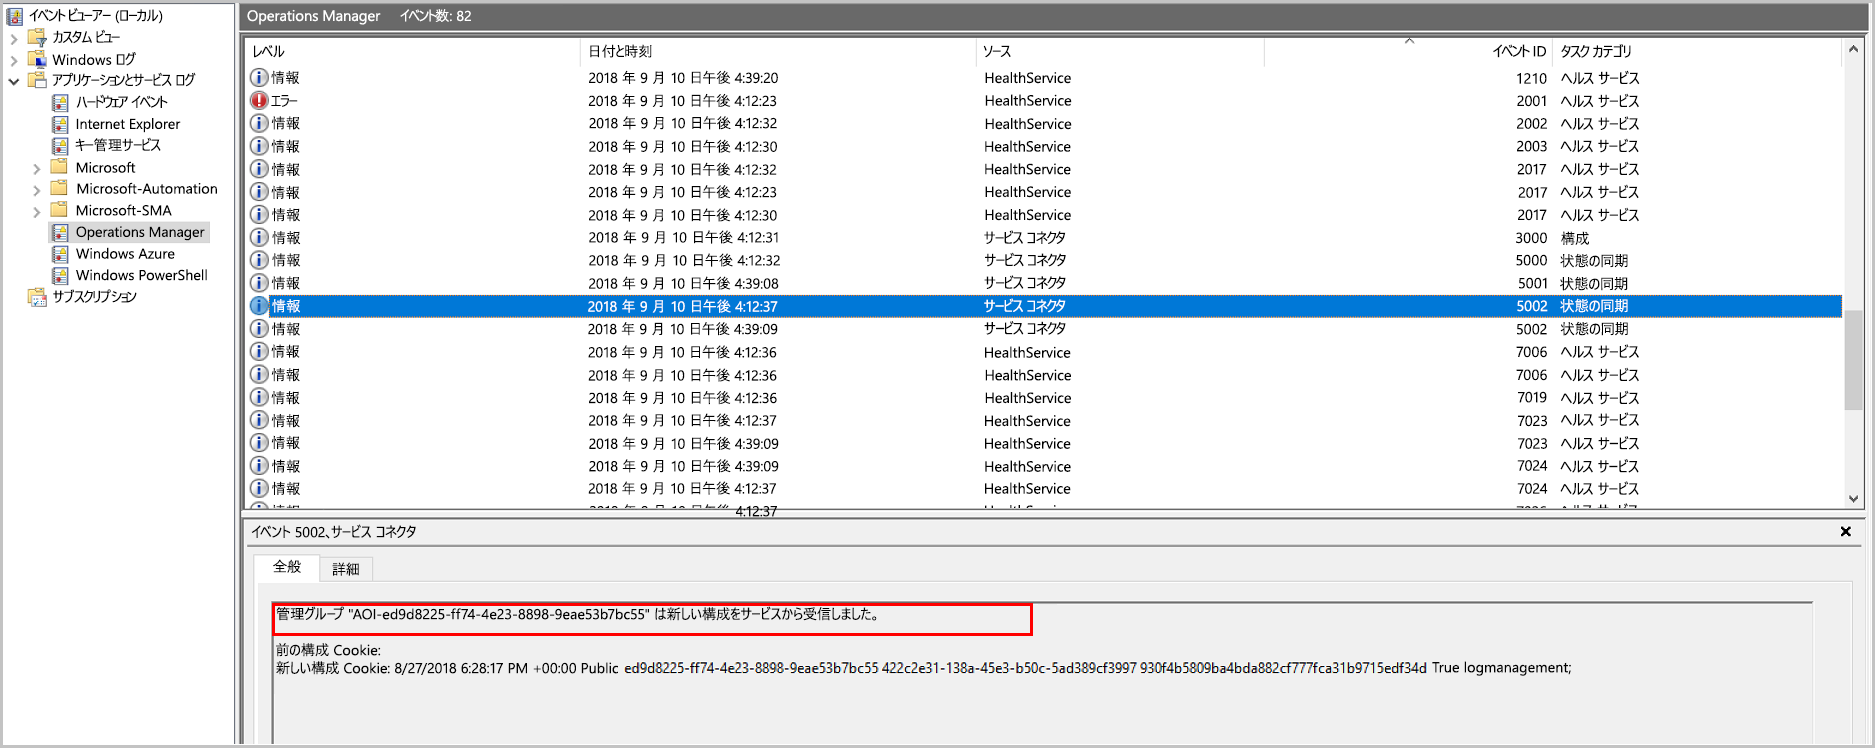The image size is (1875, 748).
Task: Sort by the レベル column header
Action: pos(412,51)
